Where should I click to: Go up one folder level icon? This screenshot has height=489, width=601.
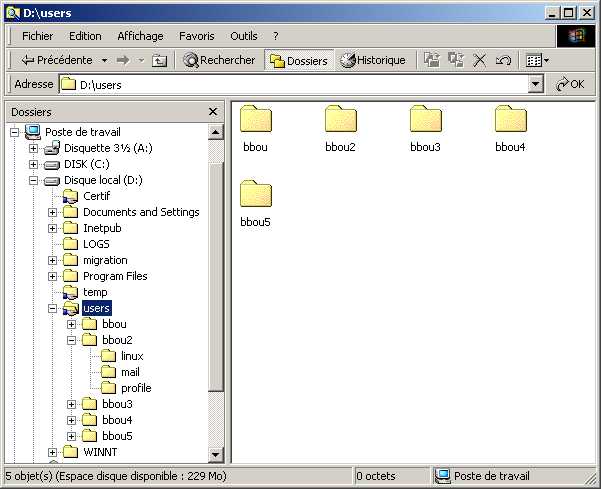(x=159, y=61)
